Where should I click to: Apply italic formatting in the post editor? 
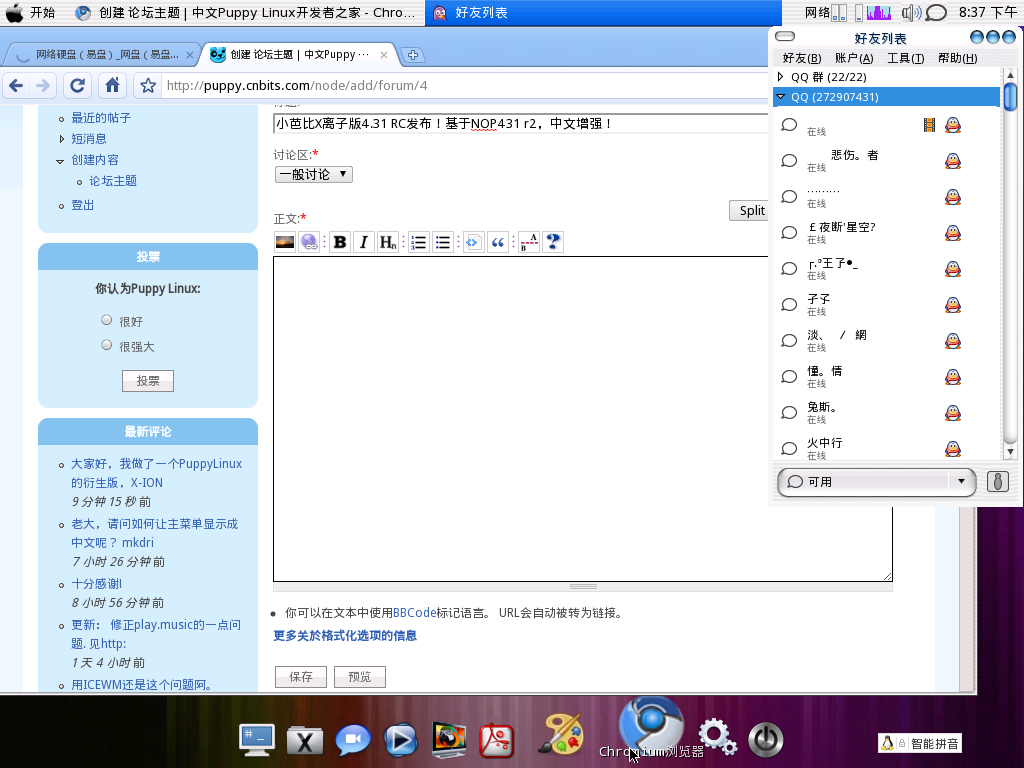click(x=364, y=242)
